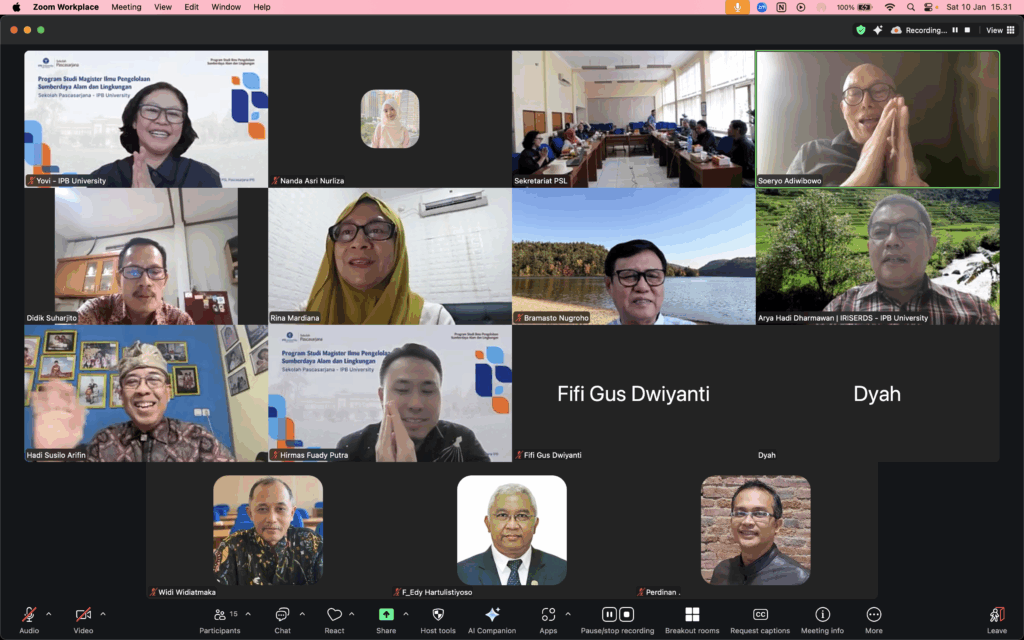Pause recording in the bottom toolbar
The height and width of the screenshot is (640, 1024).
click(609, 614)
